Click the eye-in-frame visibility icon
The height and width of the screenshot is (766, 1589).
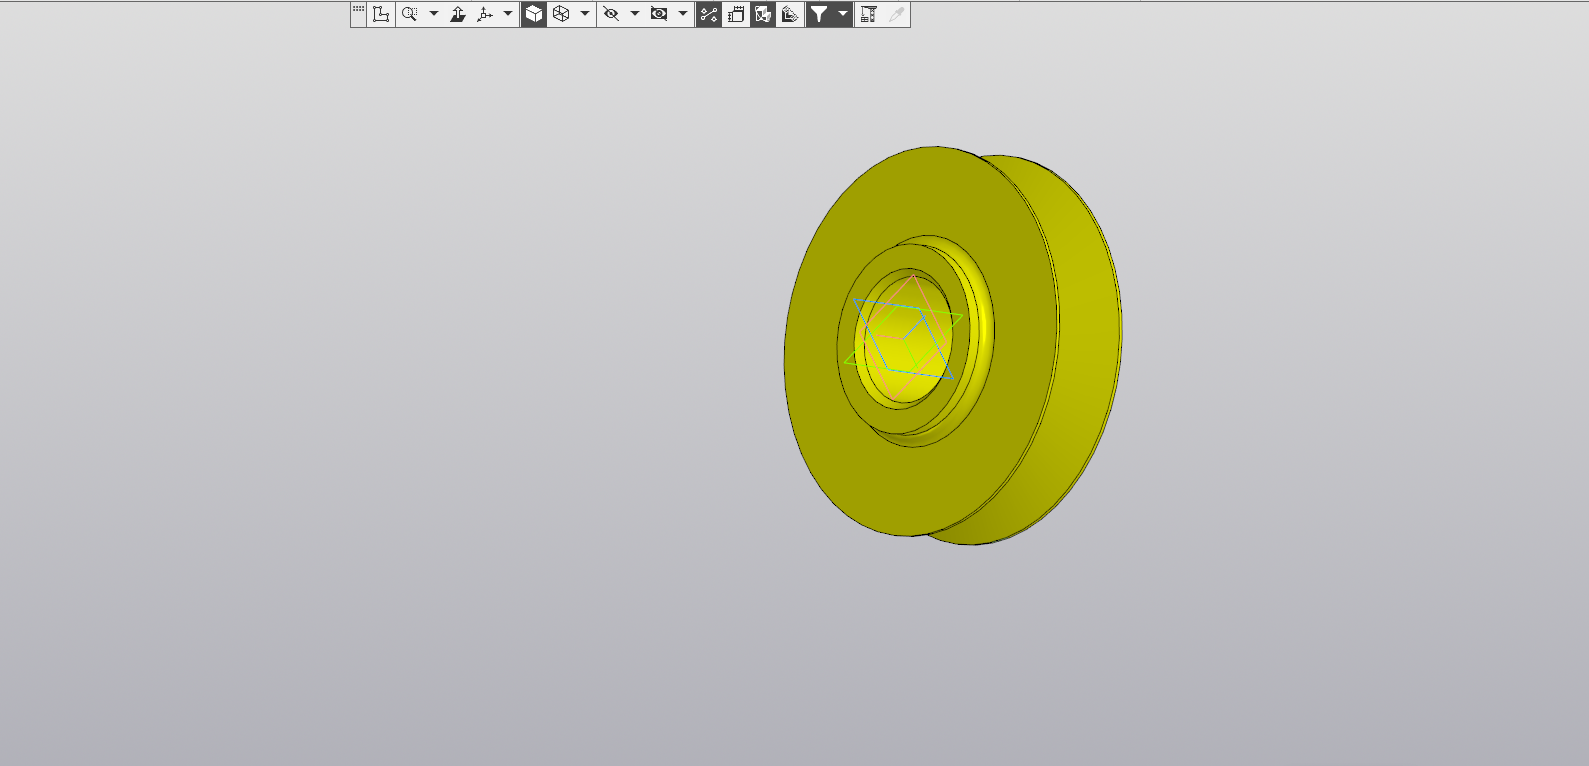click(x=659, y=14)
